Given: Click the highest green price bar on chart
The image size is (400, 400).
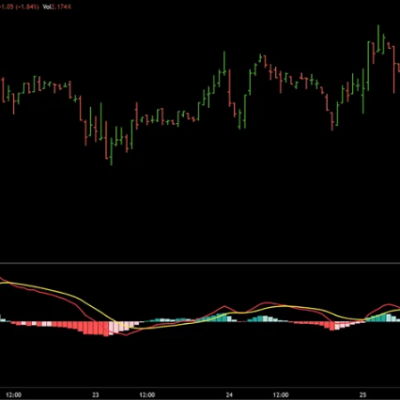Looking at the screenshot, I should [378, 38].
